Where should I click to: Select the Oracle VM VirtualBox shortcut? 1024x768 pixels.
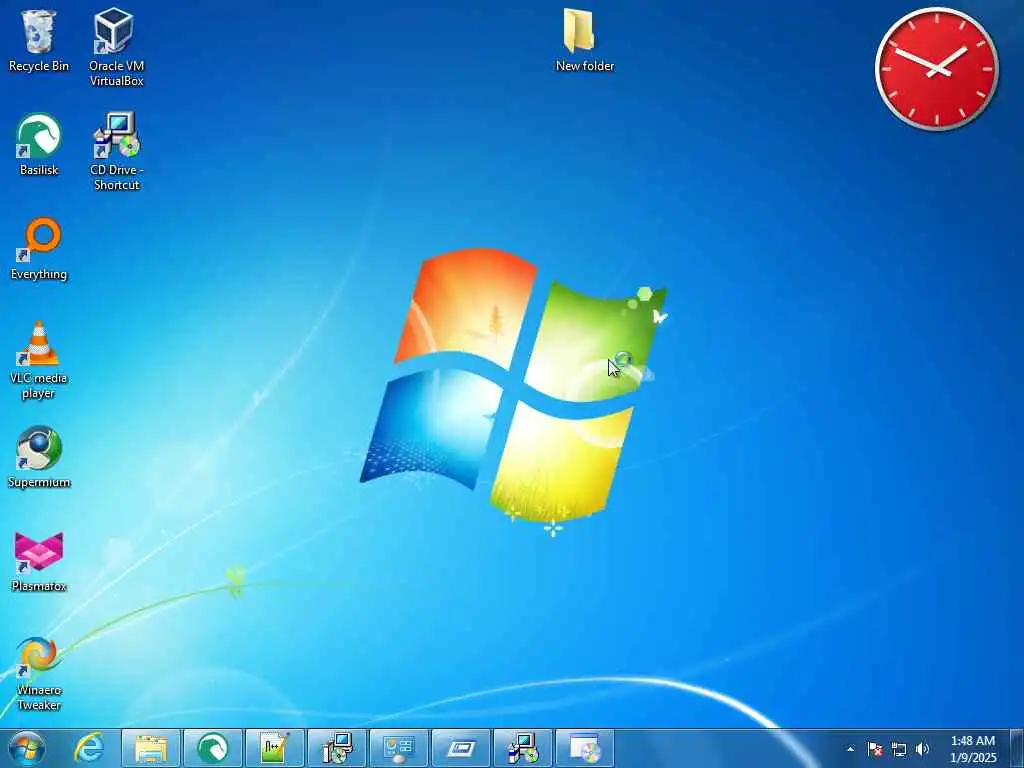(x=116, y=47)
